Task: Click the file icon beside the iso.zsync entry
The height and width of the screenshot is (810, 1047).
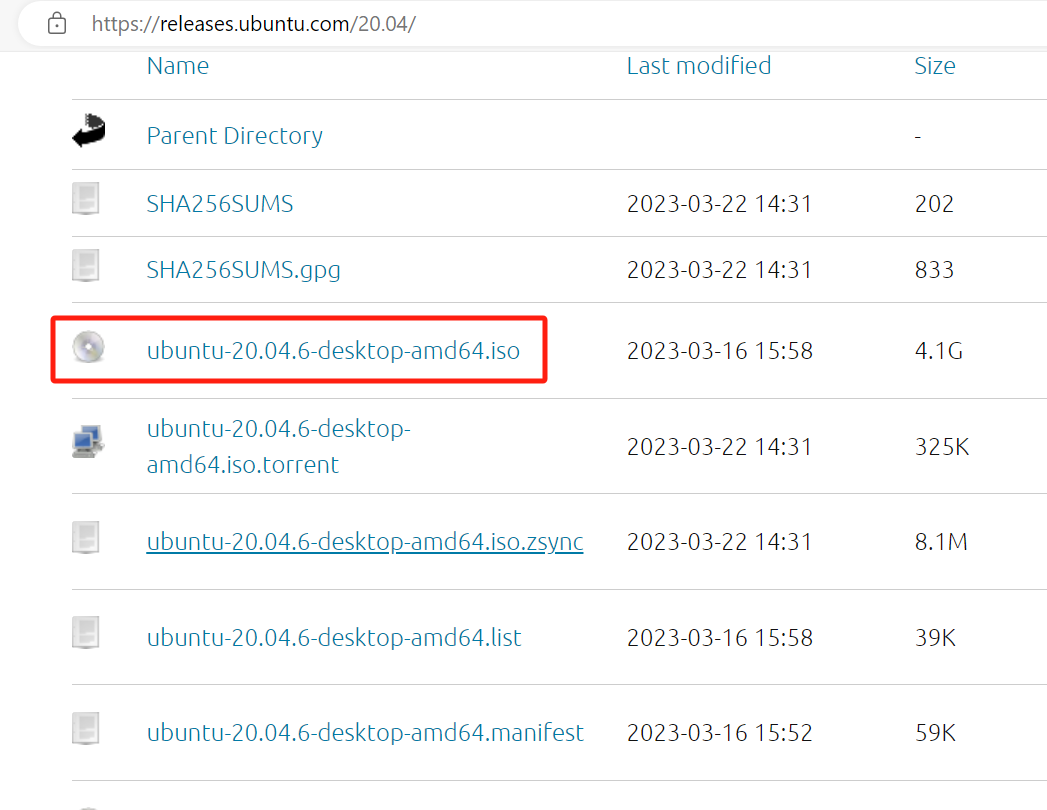Action: pyautogui.click(x=85, y=538)
